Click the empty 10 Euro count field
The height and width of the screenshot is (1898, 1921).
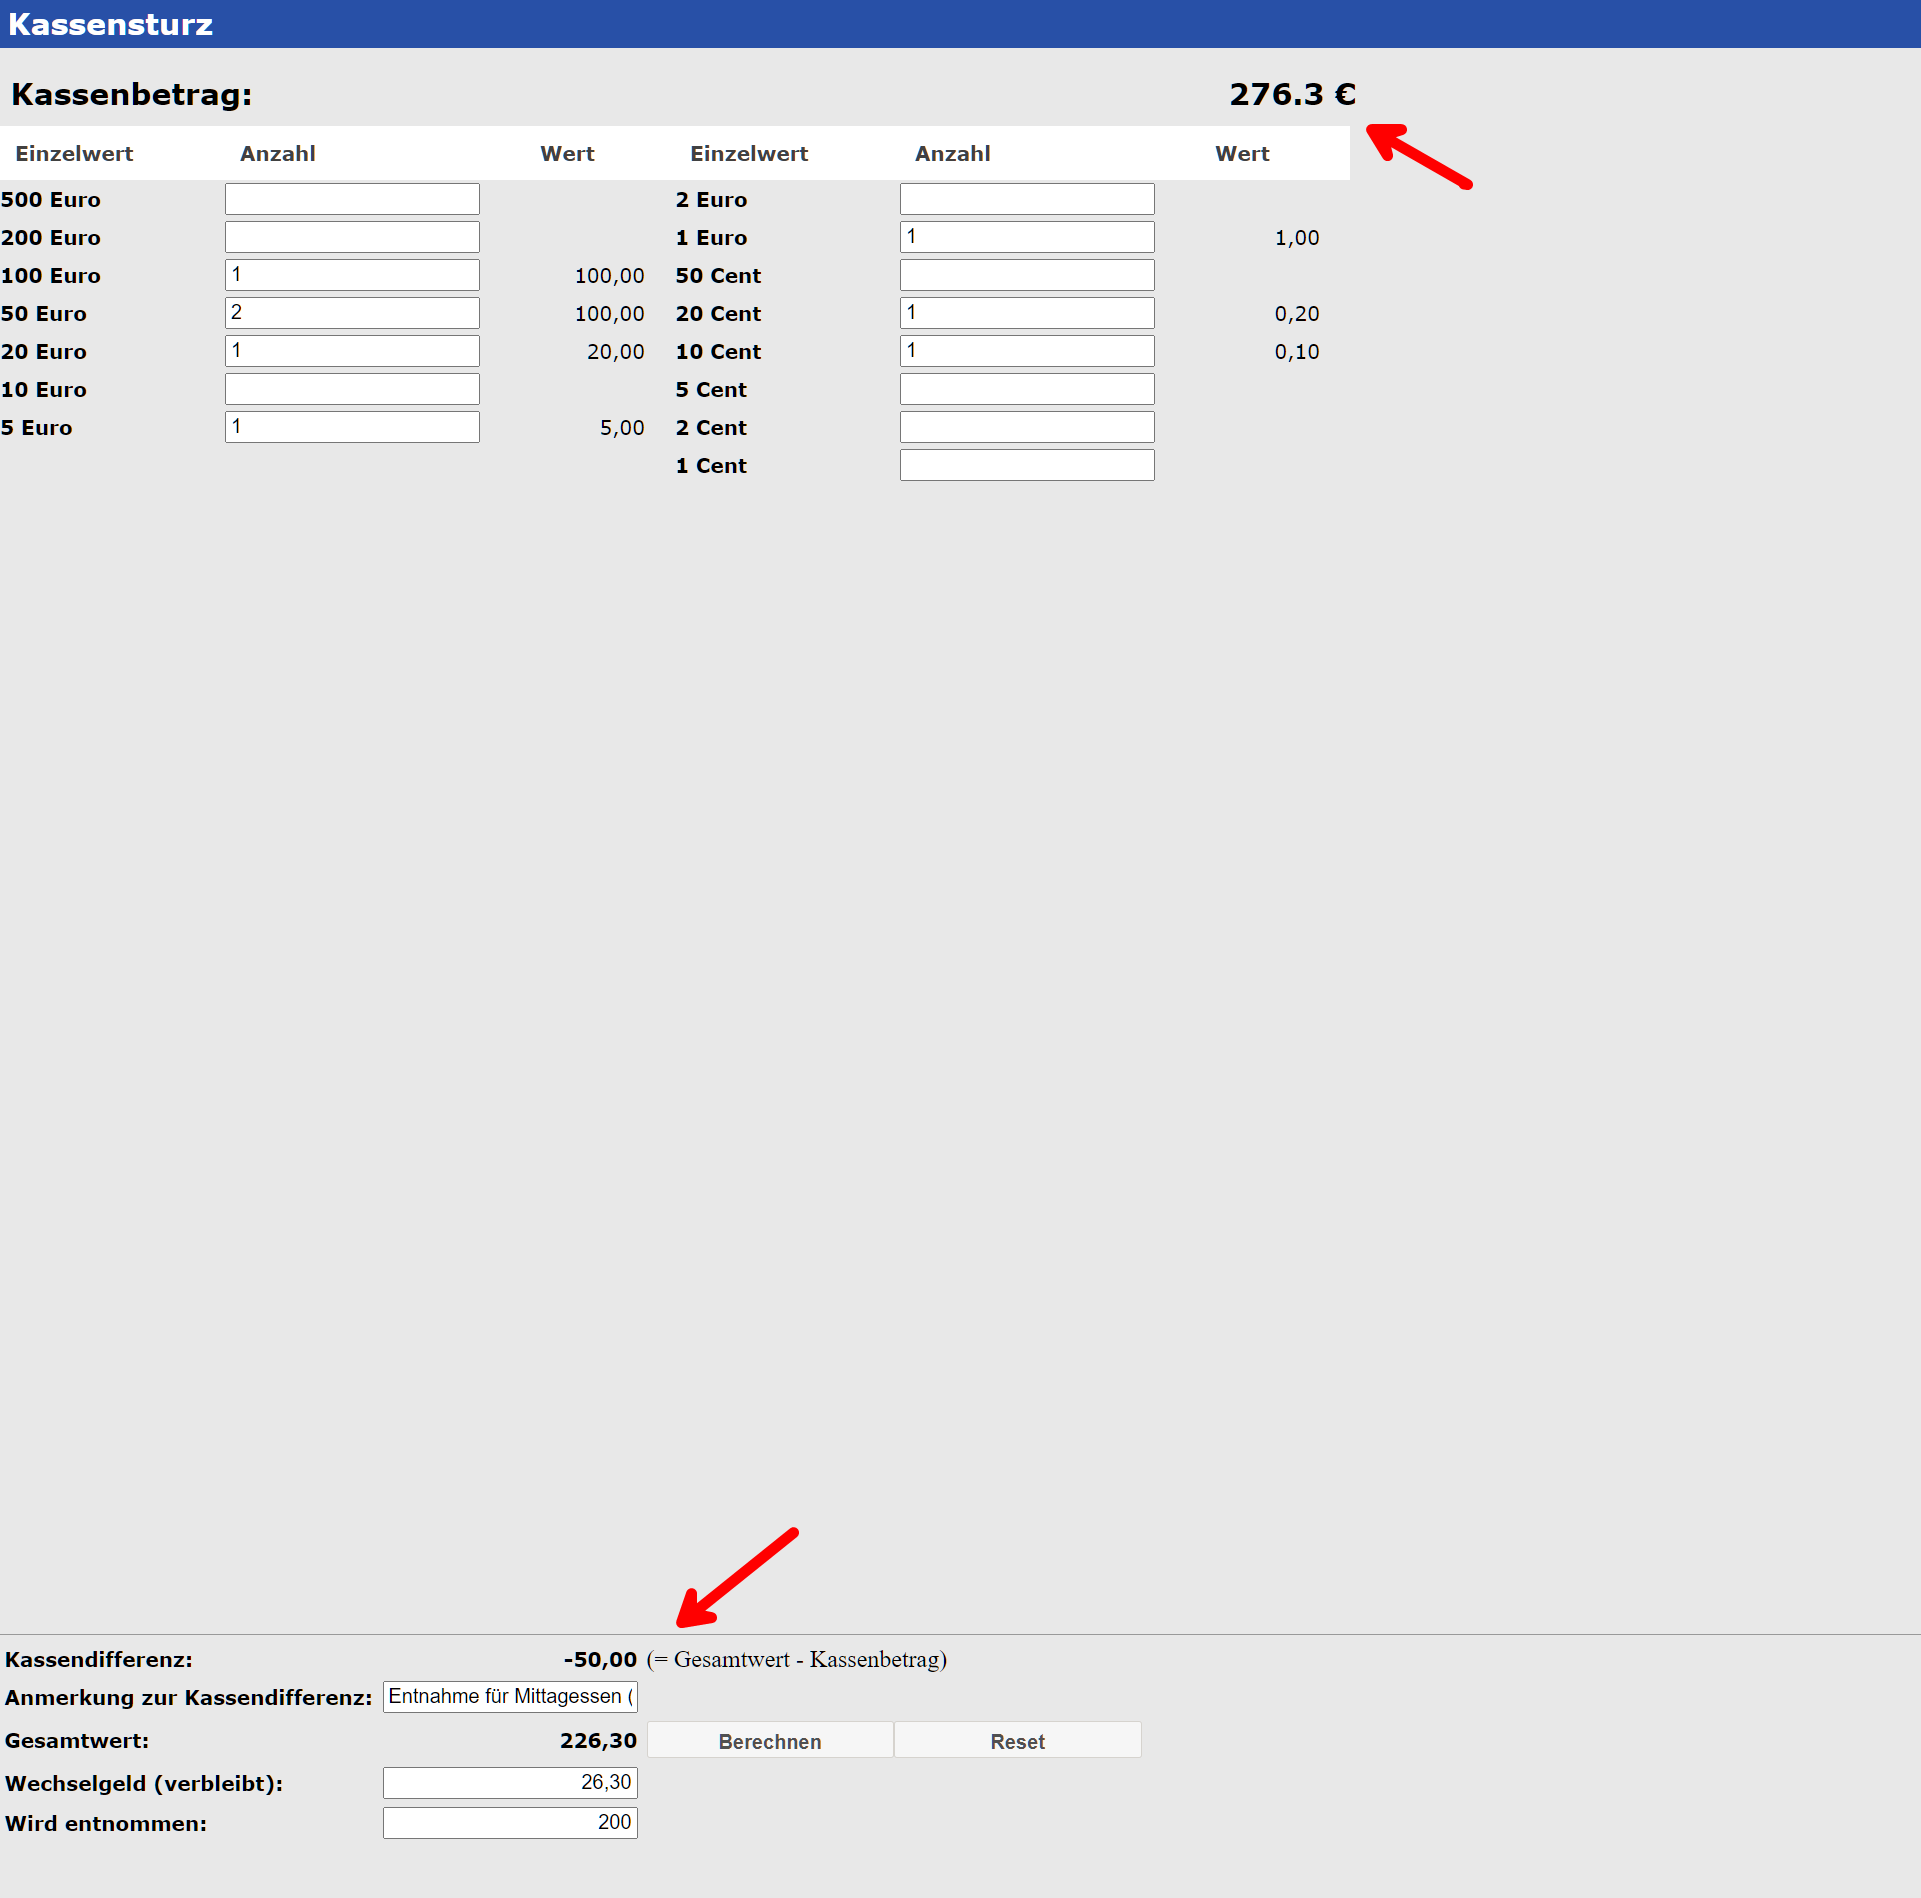tap(352, 389)
